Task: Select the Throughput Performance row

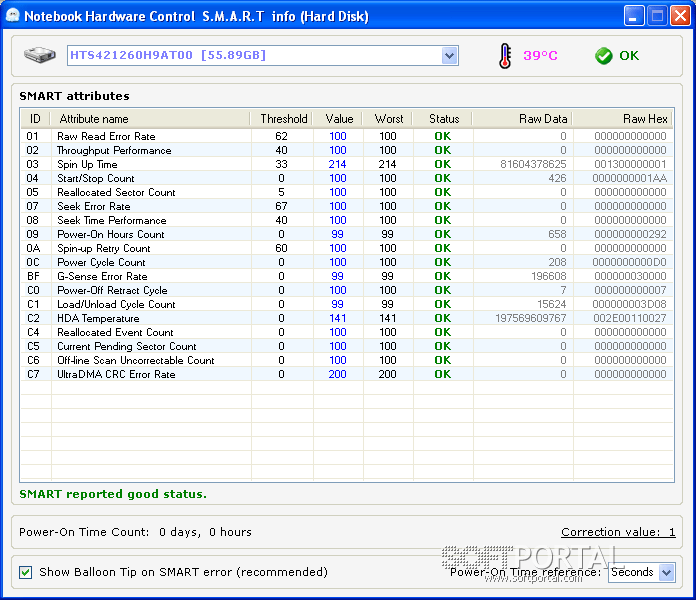Action: pyautogui.click(x=347, y=150)
